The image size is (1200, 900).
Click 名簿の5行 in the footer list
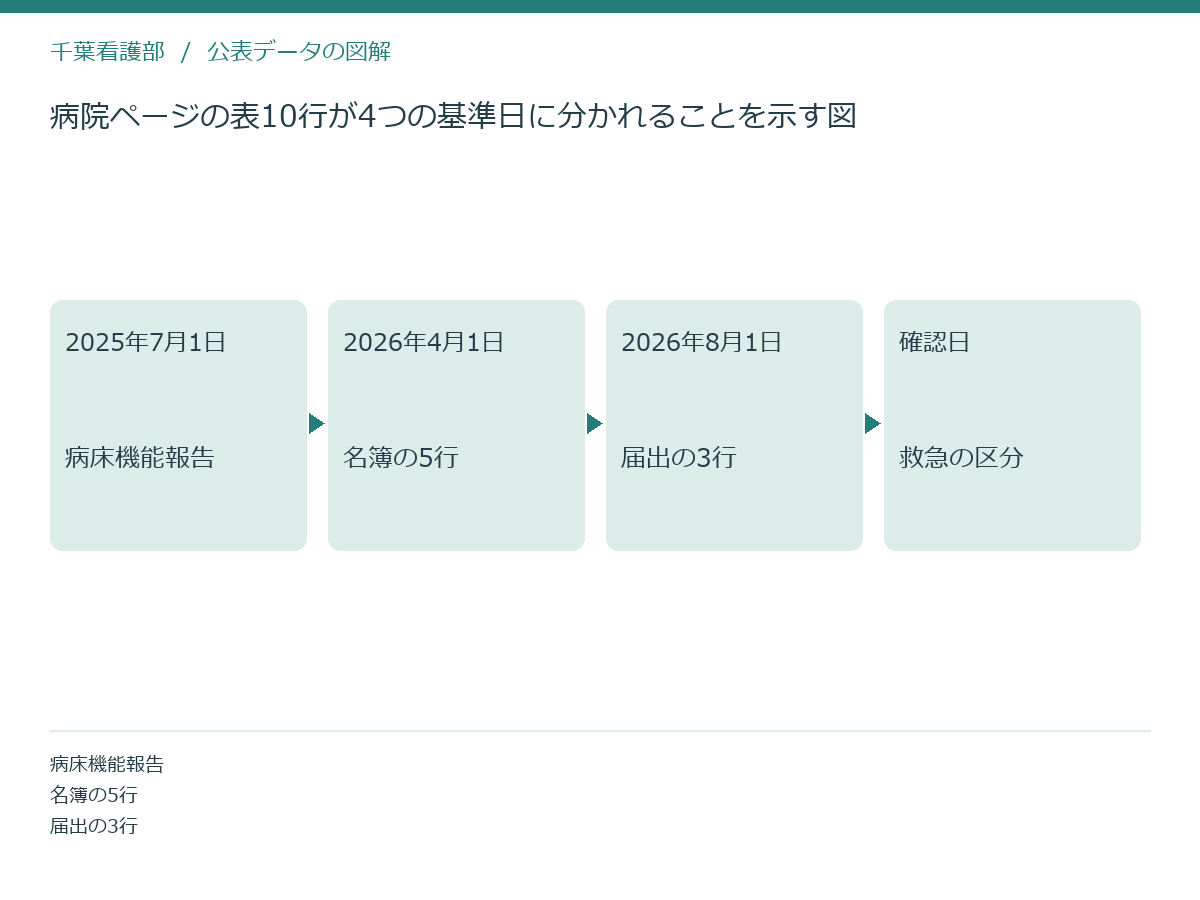point(94,796)
